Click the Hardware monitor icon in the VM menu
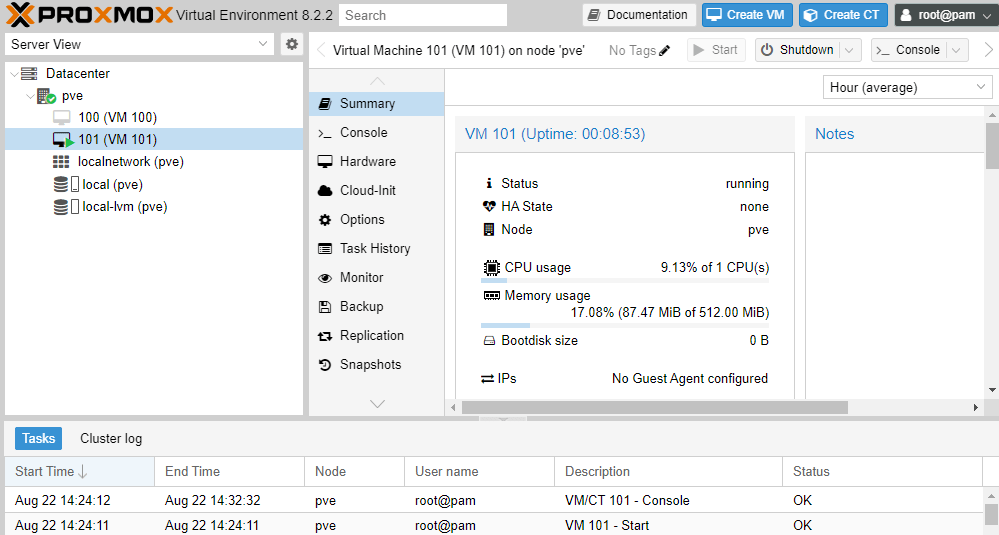The image size is (999, 535). point(325,162)
